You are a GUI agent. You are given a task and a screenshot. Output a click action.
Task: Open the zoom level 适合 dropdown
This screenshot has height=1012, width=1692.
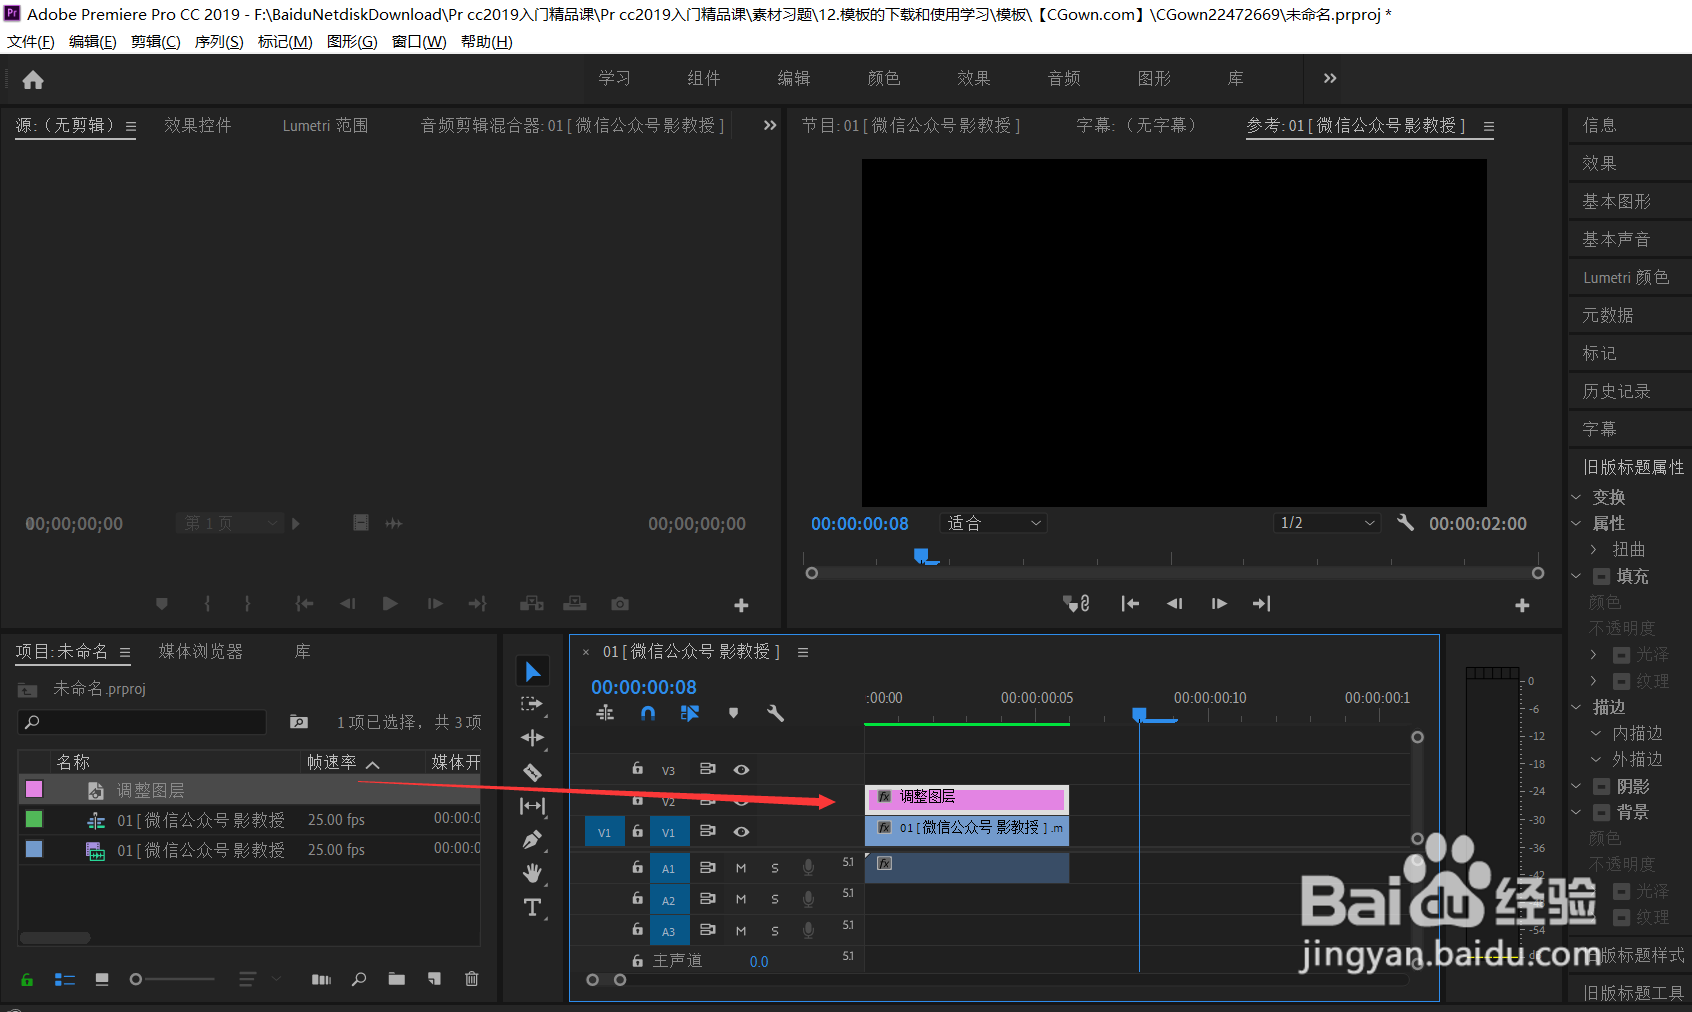[x=993, y=523]
